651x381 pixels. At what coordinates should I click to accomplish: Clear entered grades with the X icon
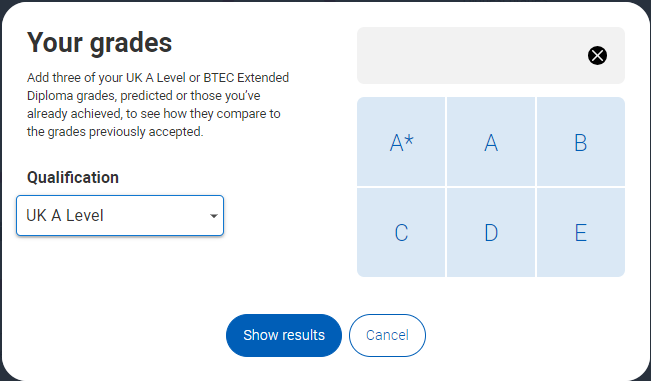(x=597, y=56)
